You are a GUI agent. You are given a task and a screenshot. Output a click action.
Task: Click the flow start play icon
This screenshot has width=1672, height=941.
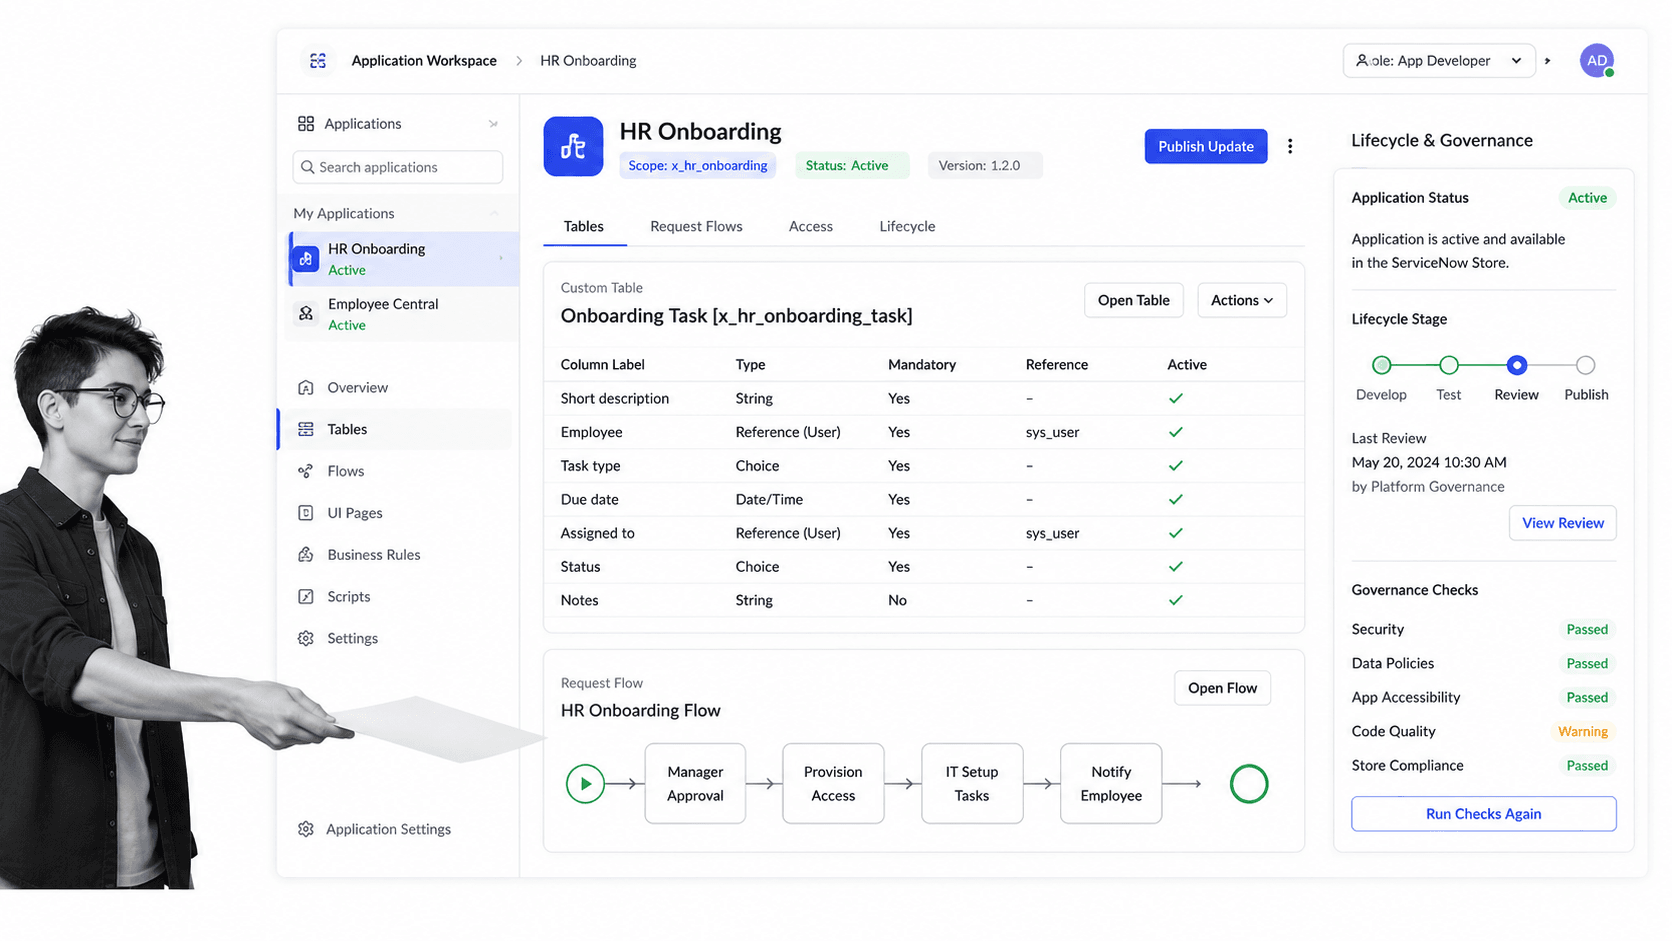[x=585, y=784]
